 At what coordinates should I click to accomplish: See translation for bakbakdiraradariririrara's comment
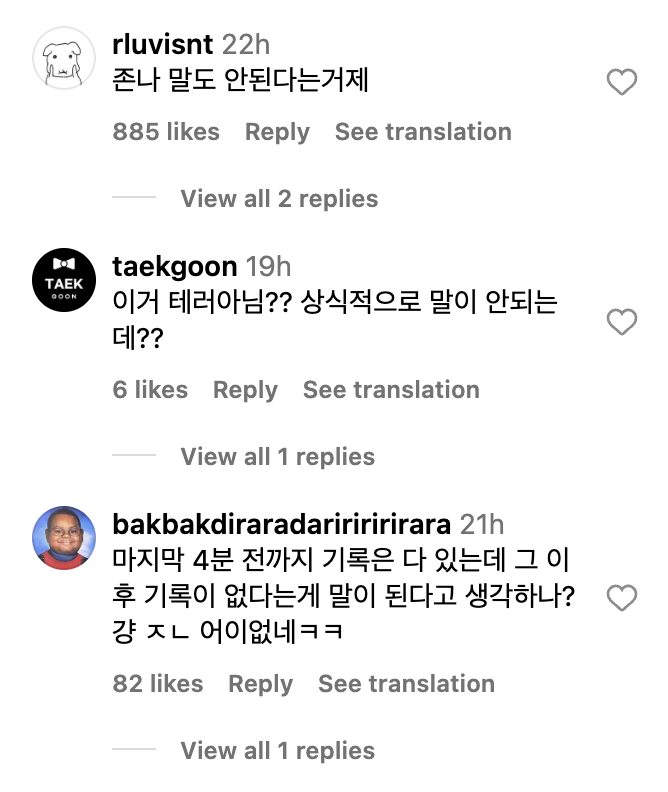(406, 684)
